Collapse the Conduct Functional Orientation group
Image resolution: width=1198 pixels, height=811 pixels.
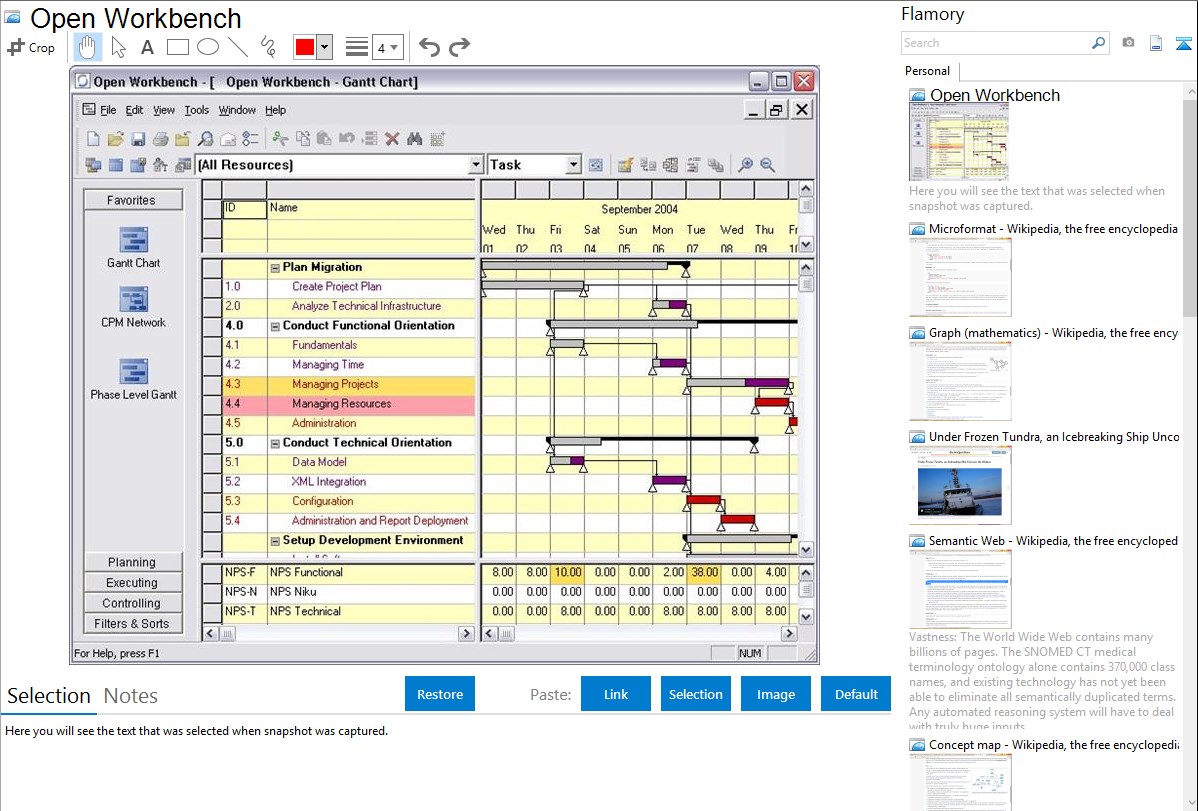[x=275, y=326]
